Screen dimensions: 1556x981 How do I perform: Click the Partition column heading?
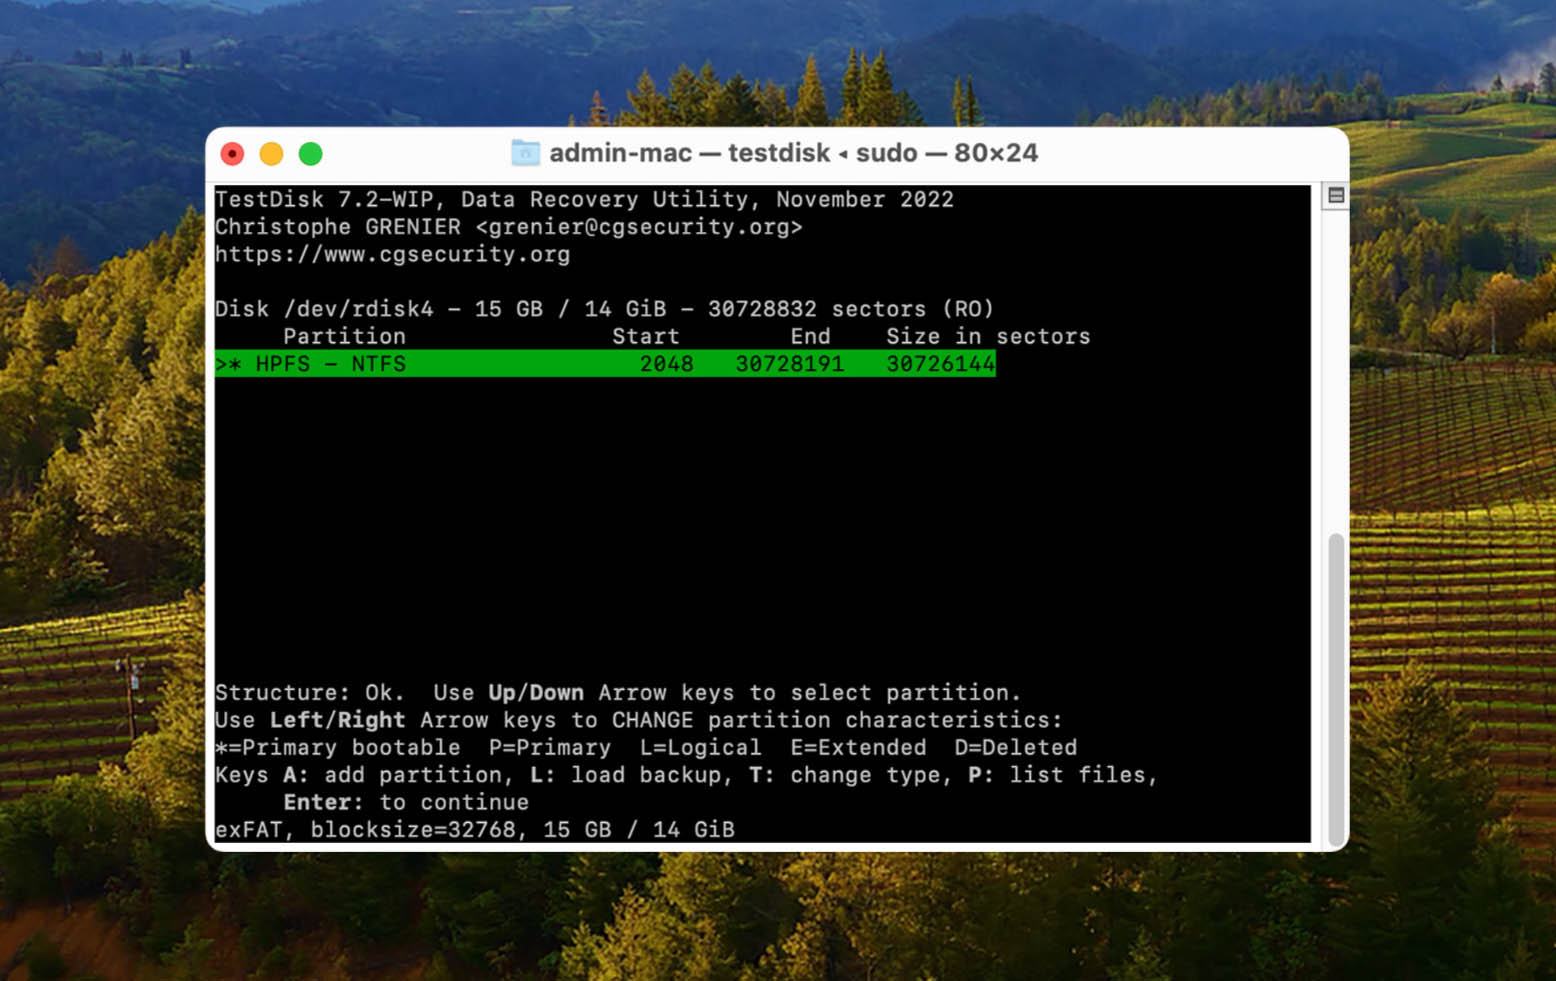coord(344,336)
